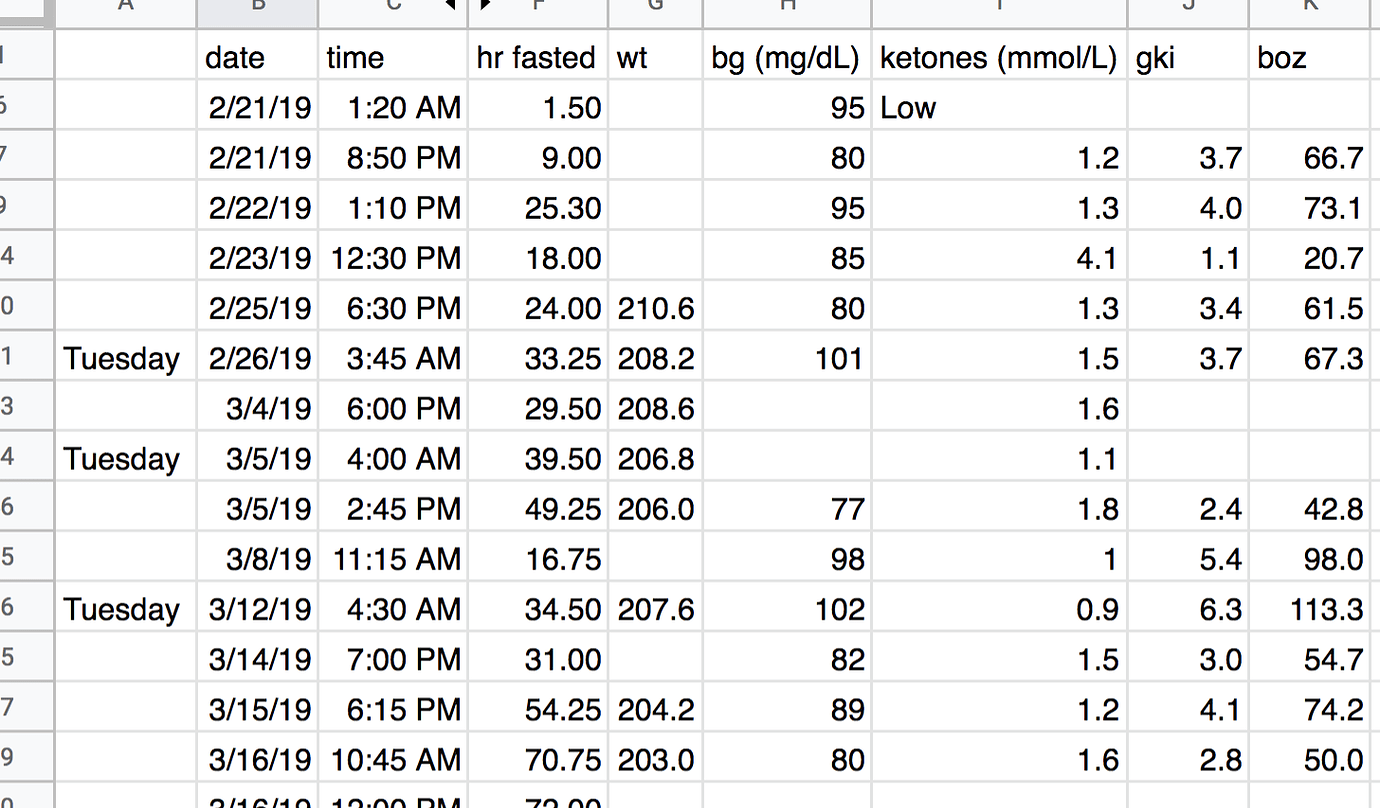The height and width of the screenshot is (808, 1380).
Task: Select the weight value 210.6
Action: (x=655, y=308)
